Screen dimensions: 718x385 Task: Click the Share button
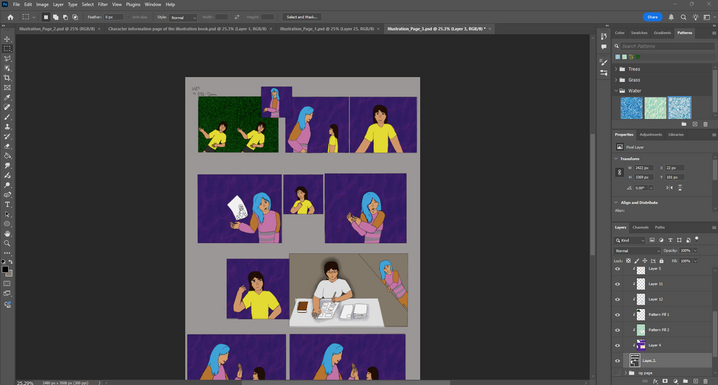pyautogui.click(x=652, y=17)
